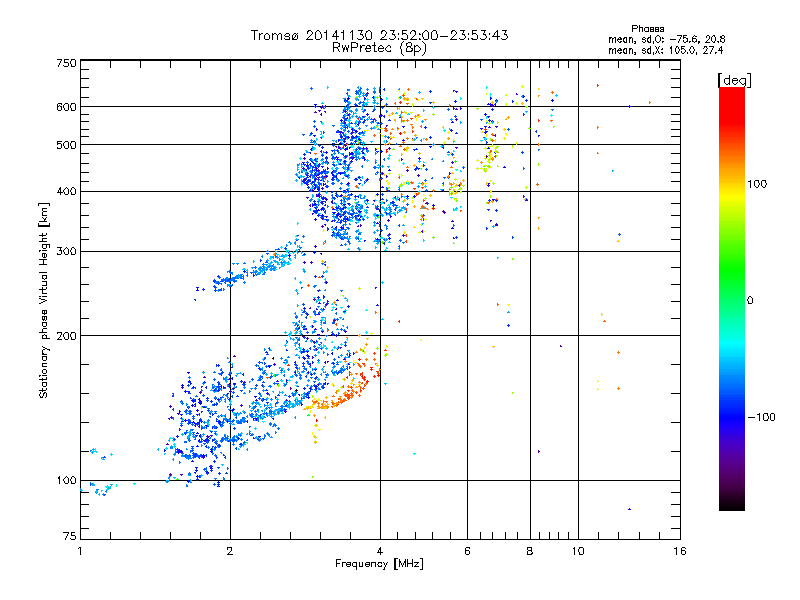Click x-axis tick label '1'

click(x=80, y=551)
